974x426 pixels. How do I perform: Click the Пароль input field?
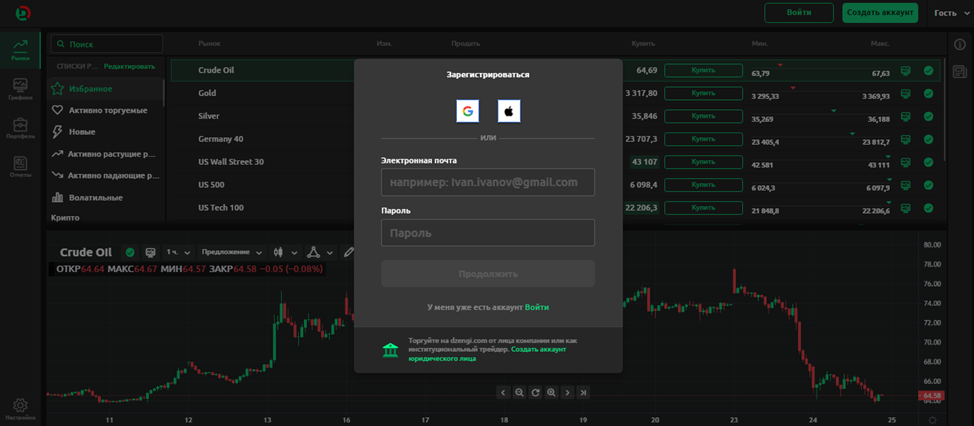click(x=488, y=233)
